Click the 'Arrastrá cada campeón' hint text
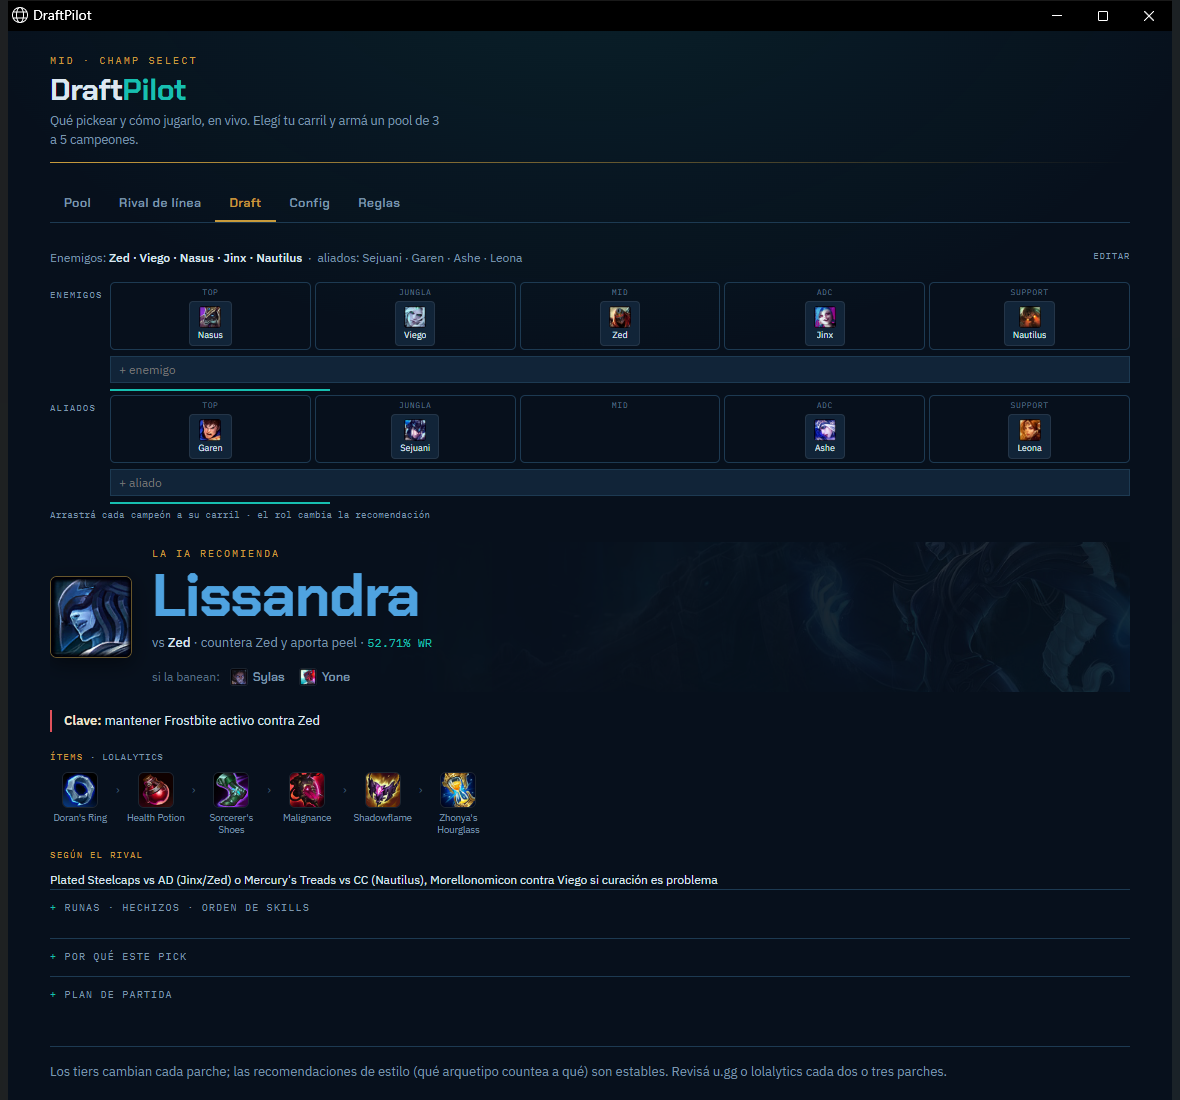1180x1100 pixels. click(239, 515)
